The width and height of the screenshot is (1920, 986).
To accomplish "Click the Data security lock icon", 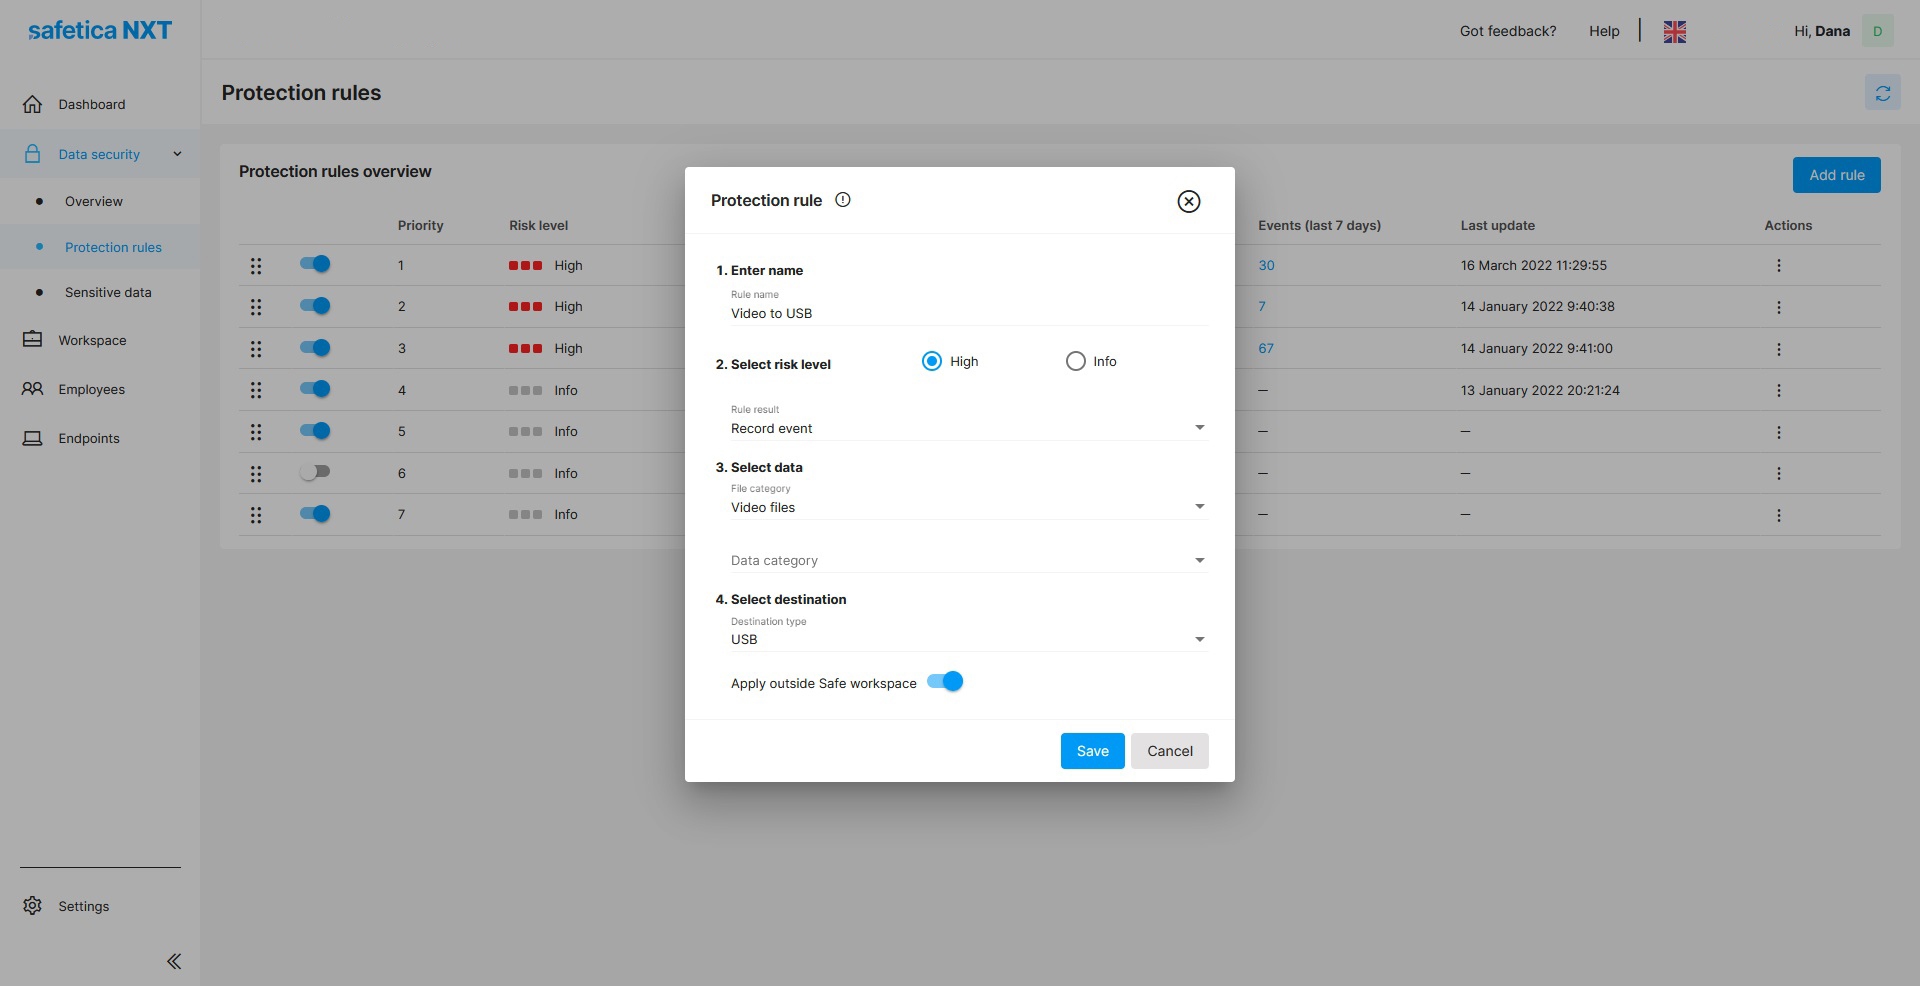I will pyautogui.click(x=33, y=154).
